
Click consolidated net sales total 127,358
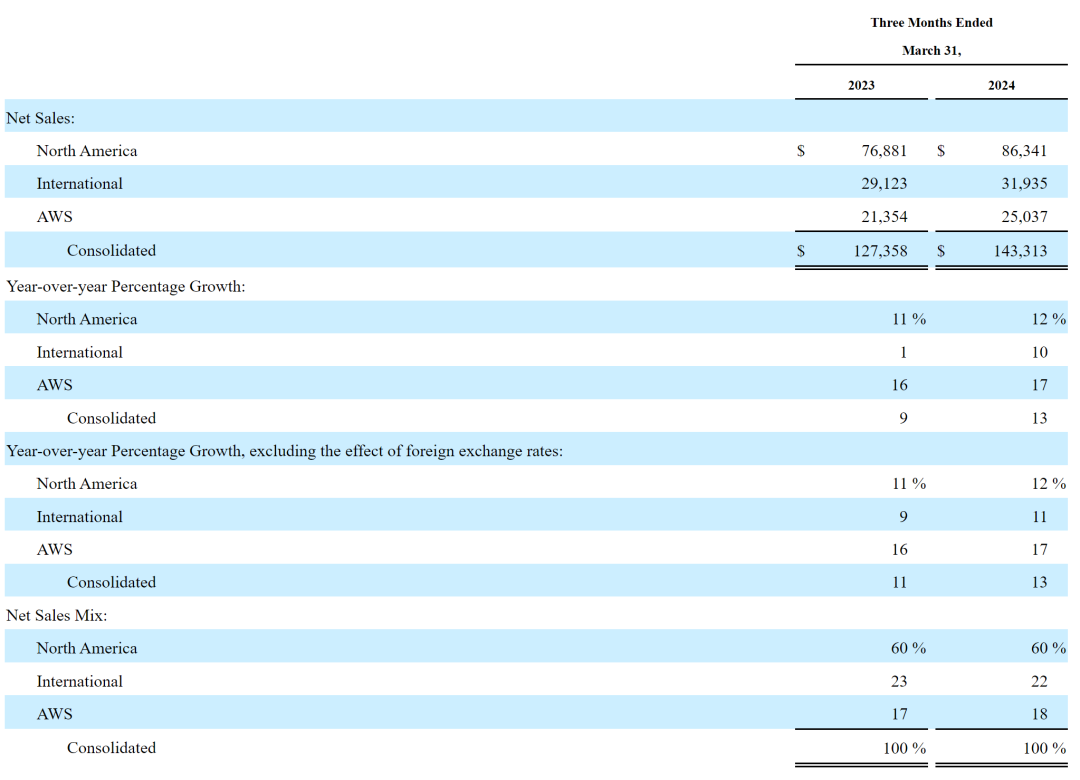[880, 251]
